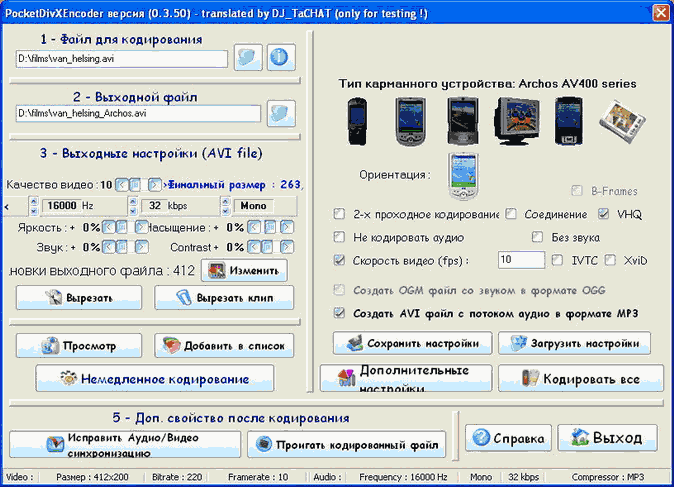
Task: Click the up arrow beside Mono
Action: point(225,201)
